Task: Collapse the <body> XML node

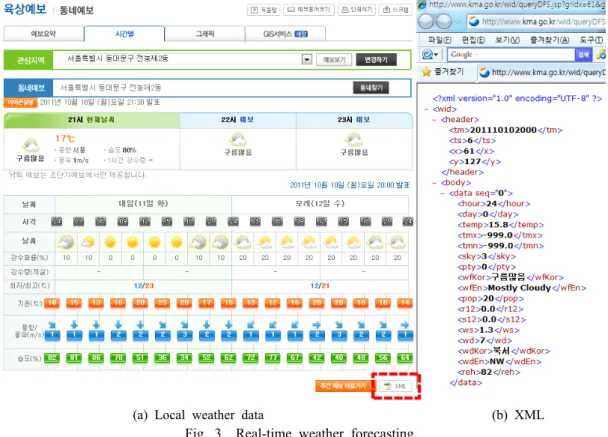Action: point(434,183)
